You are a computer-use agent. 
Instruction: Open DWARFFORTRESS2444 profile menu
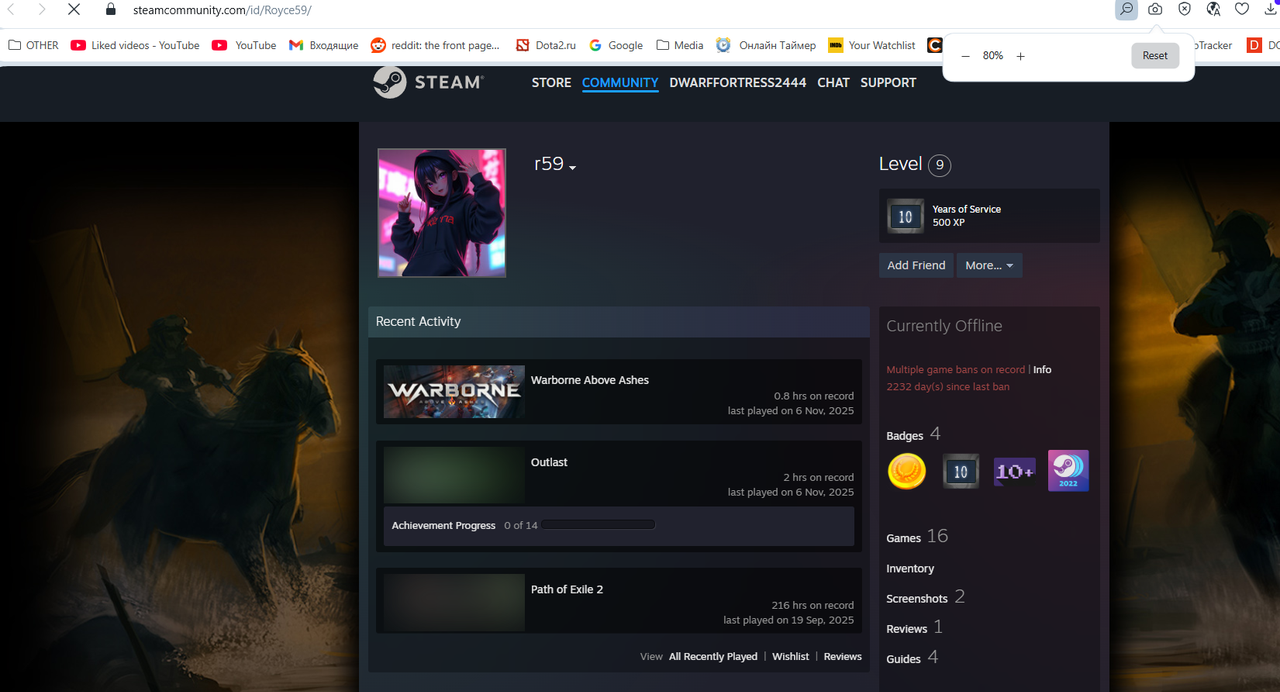pos(738,83)
